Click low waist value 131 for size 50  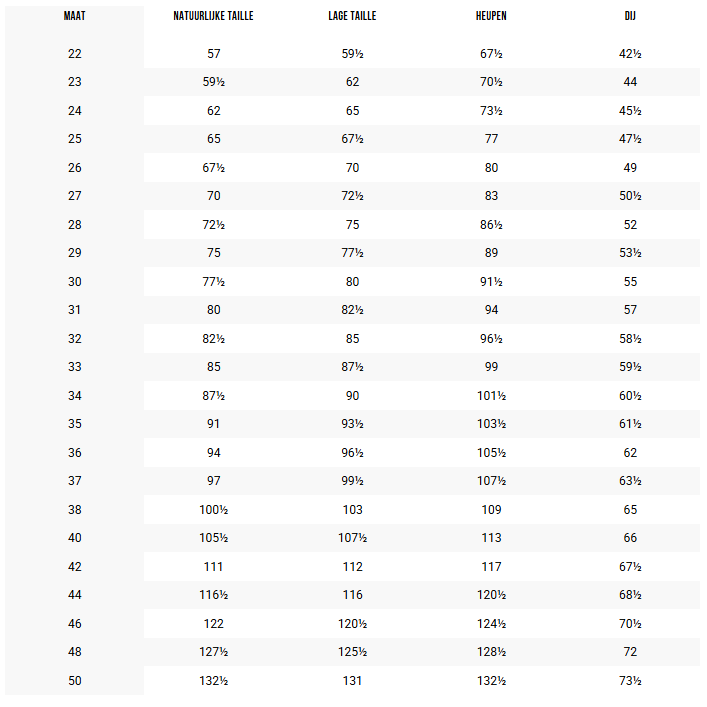353,681
